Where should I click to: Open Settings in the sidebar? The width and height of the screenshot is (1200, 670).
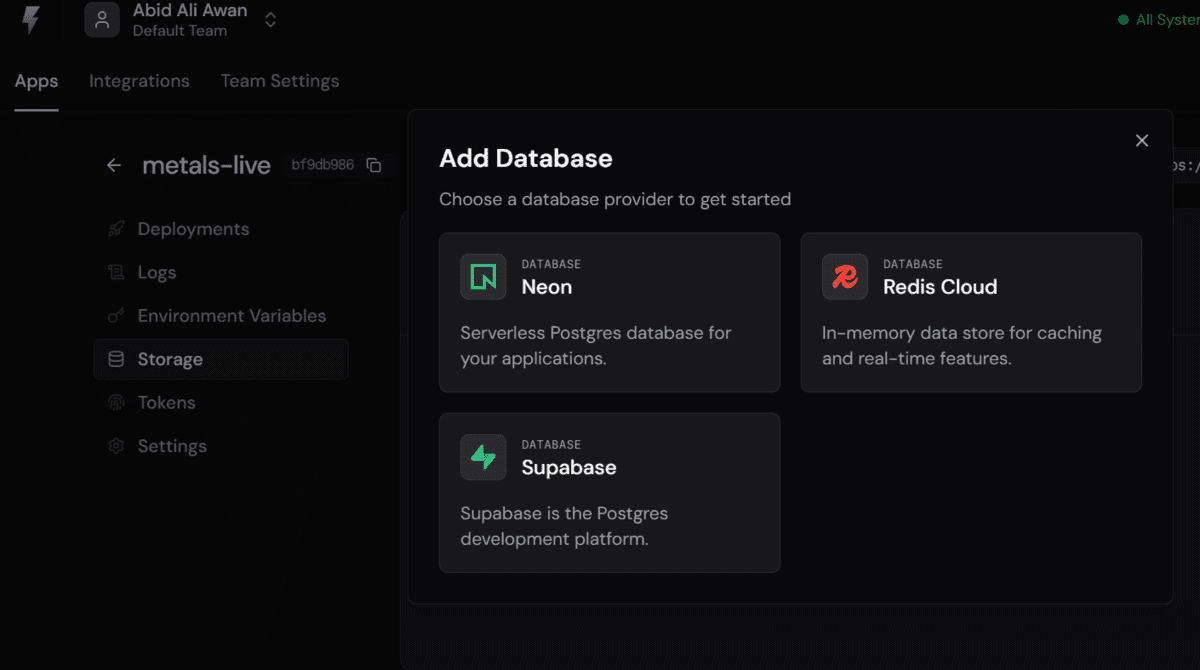point(221,446)
